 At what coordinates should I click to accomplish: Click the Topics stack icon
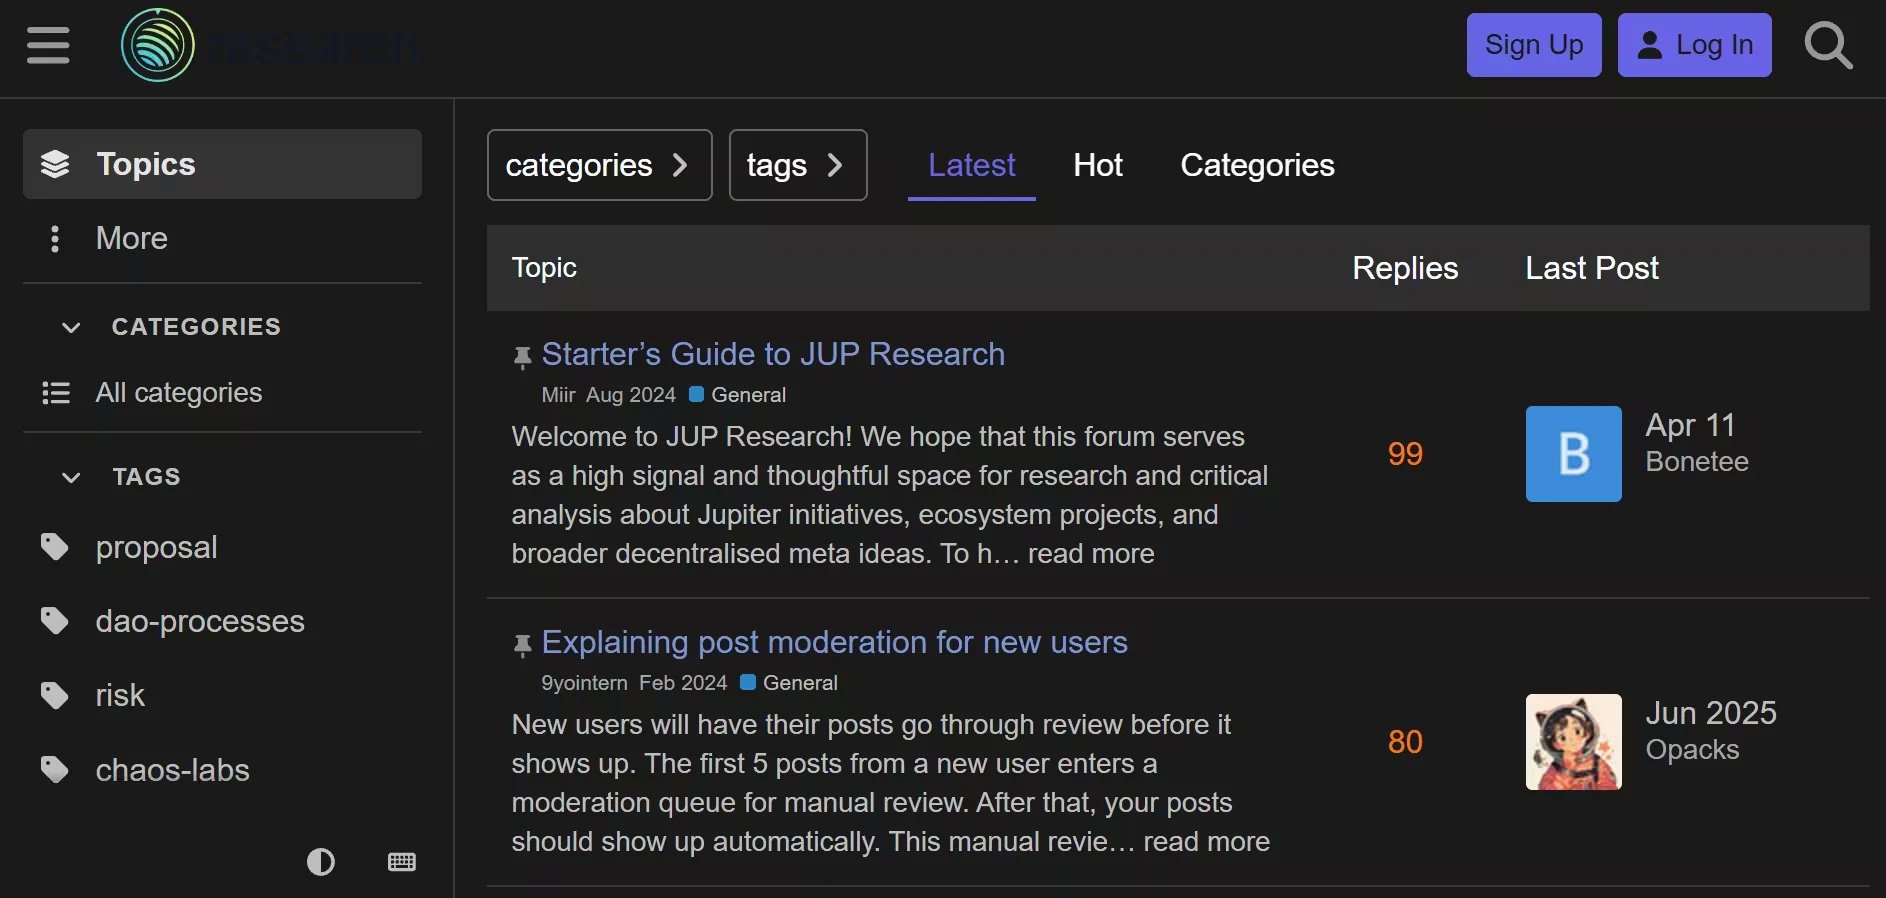55,164
